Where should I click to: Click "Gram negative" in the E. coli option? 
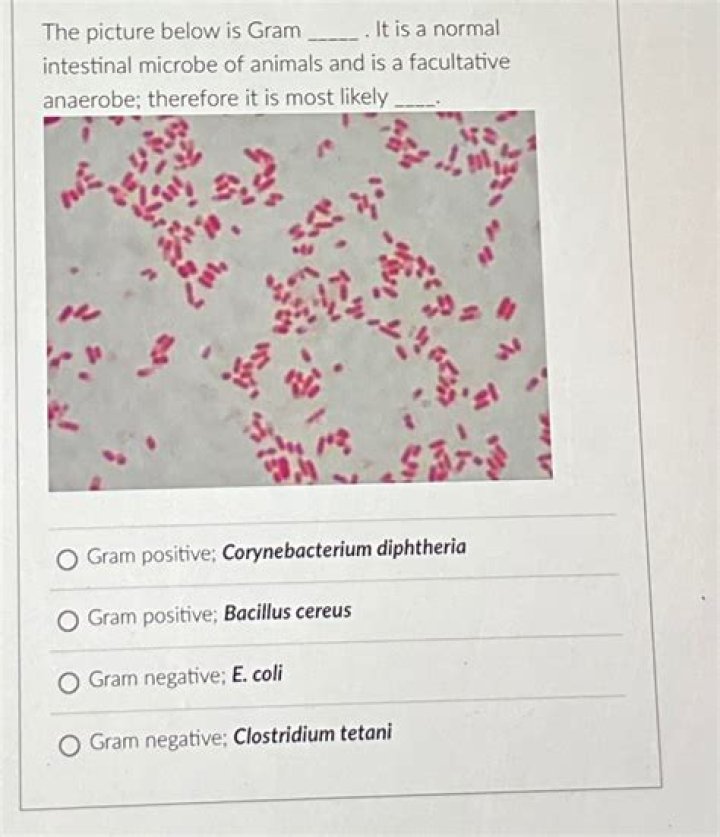(157, 678)
